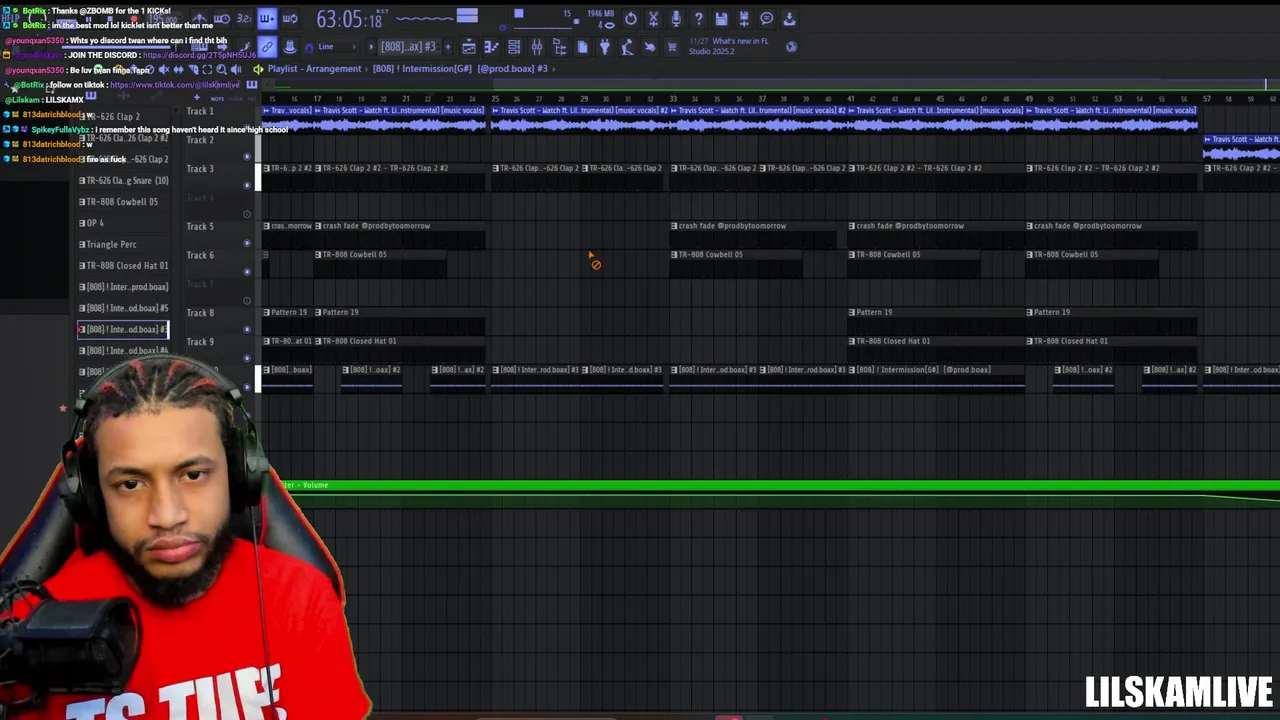The width and height of the screenshot is (1280, 720).
Task: Mute Track 2 with its dot toggle
Action: 247,157
